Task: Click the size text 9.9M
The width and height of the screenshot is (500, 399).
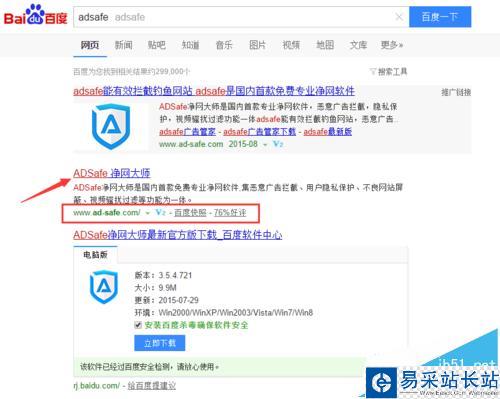Action: click(x=167, y=288)
